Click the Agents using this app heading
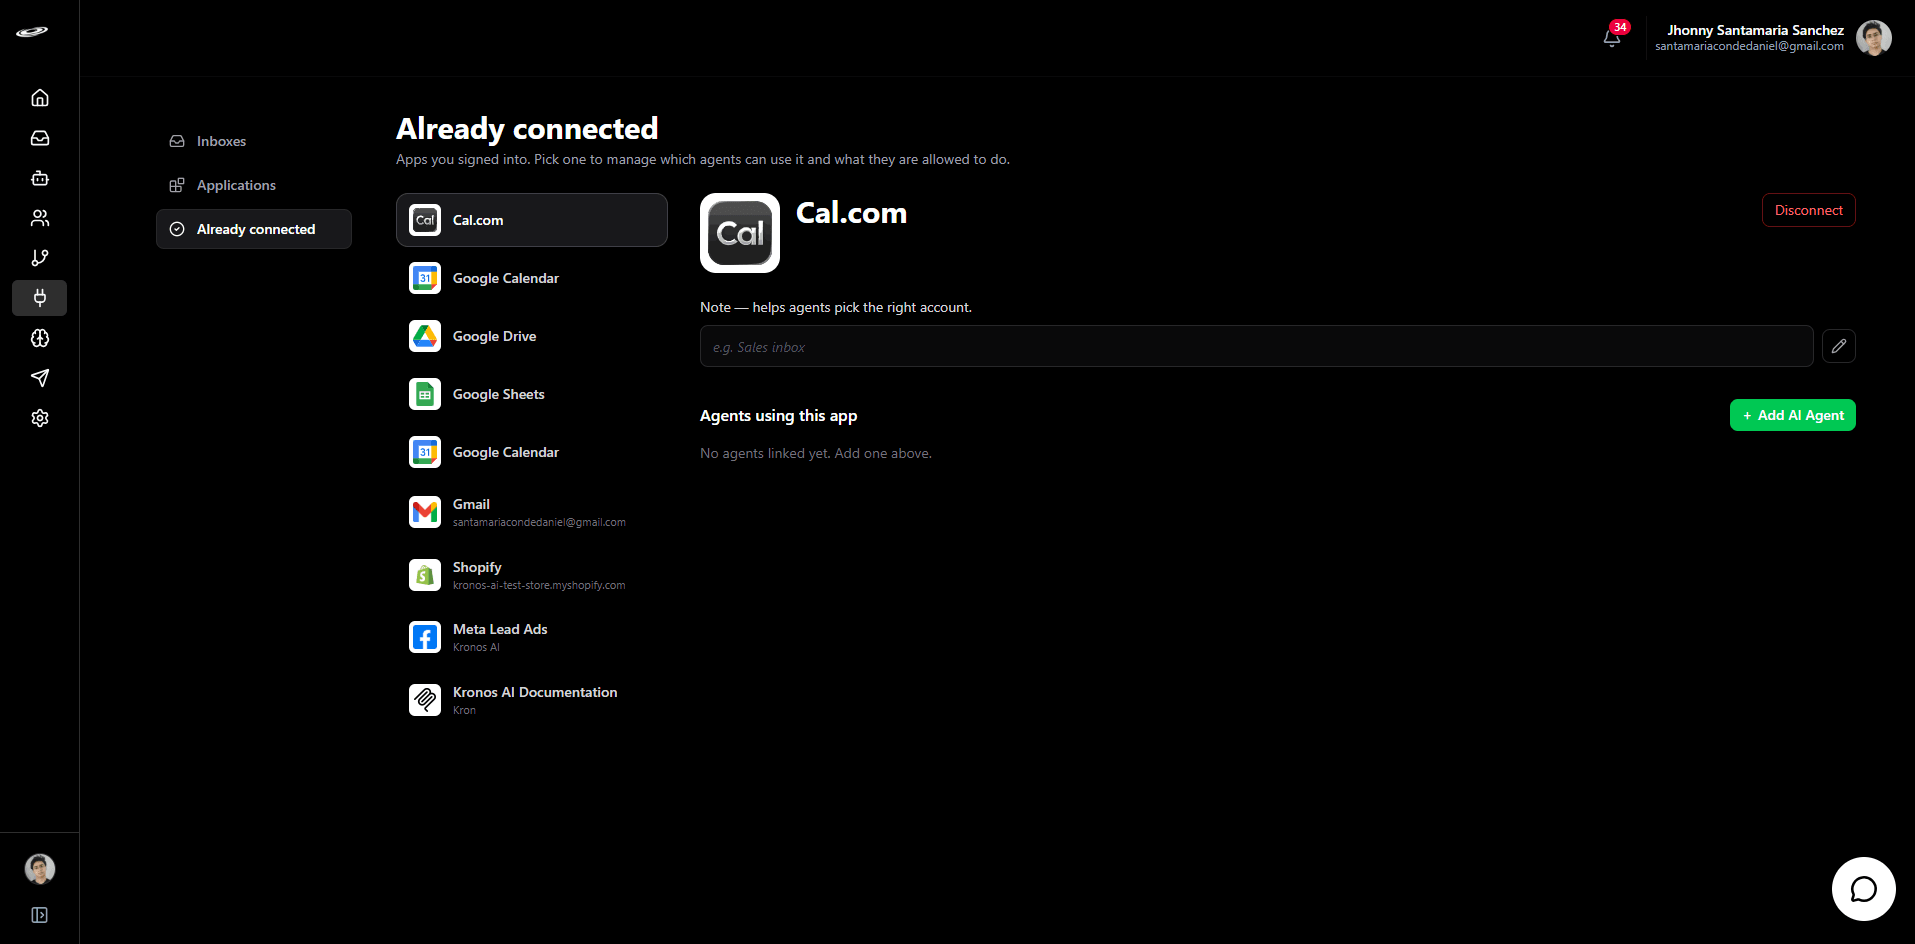 (778, 415)
